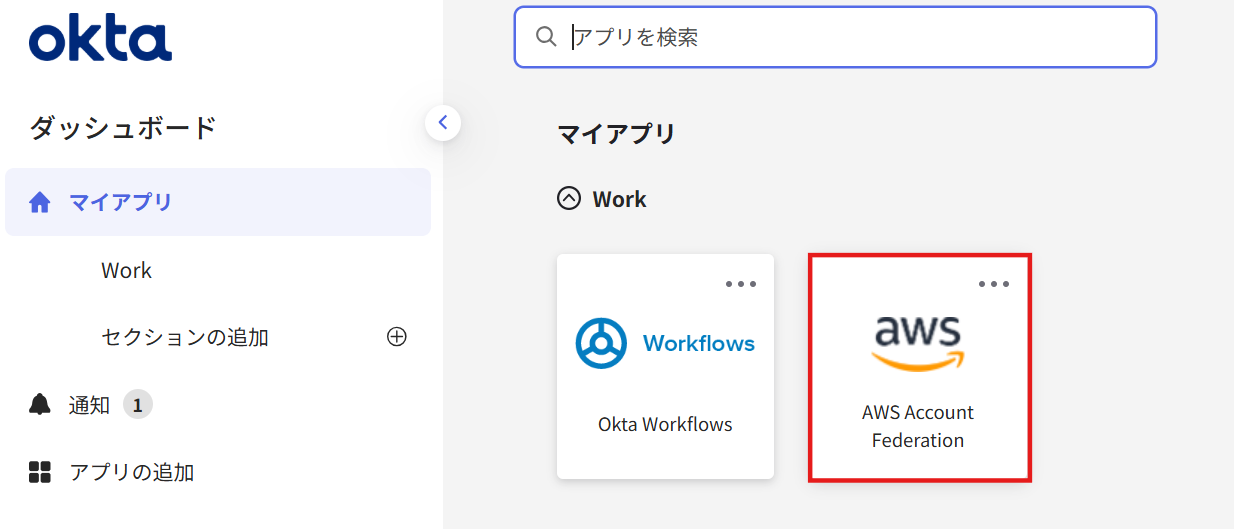
Task: Click the plus icon for セクションの追加
Action: (x=397, y=337)
